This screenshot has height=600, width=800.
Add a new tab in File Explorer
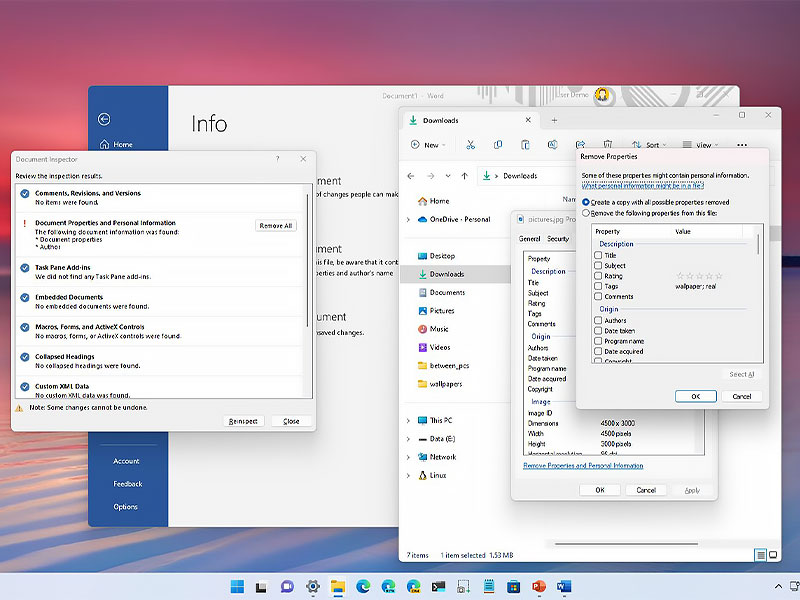(x=554, y=120)
